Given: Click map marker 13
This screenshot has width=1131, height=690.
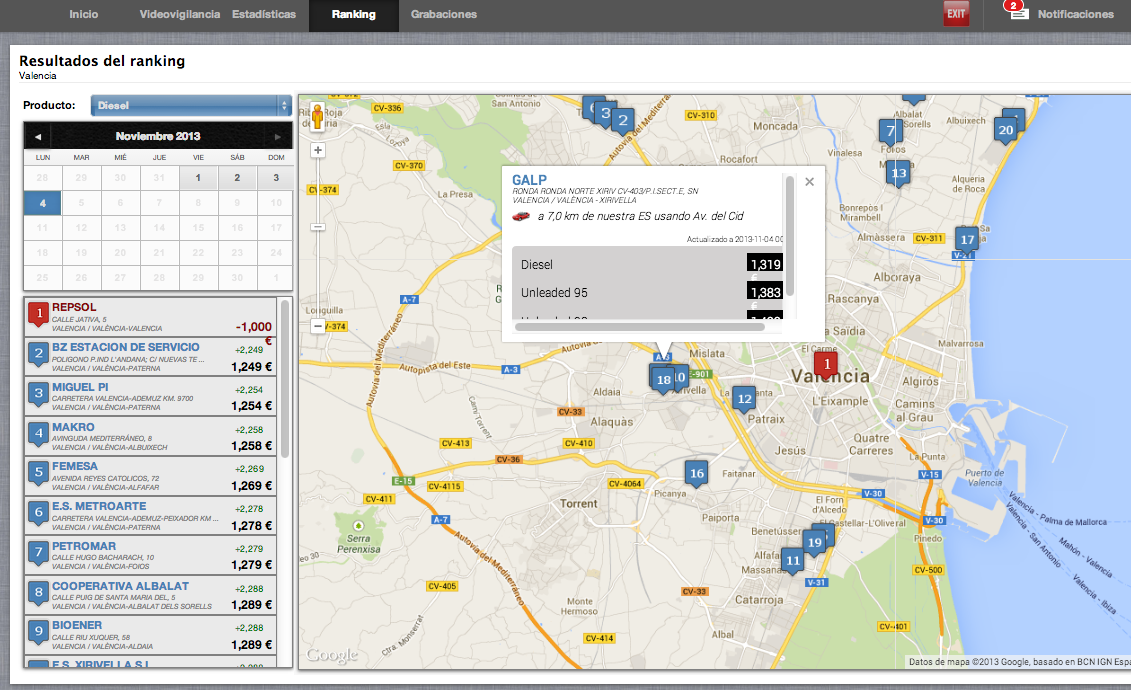Looking at the screenshot, I should point(899,174).
